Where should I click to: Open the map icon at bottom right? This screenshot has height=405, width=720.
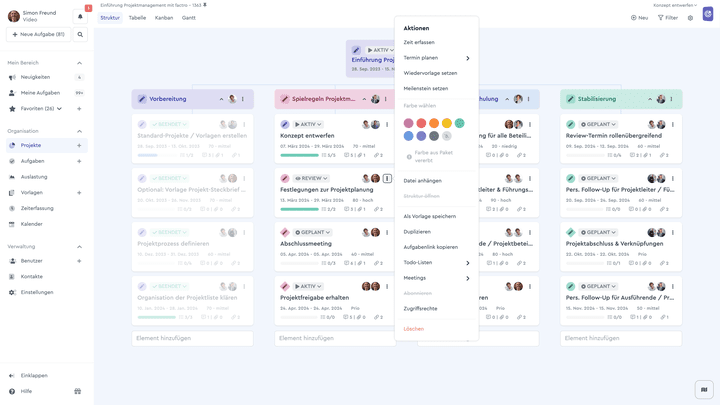pos(704,390)
